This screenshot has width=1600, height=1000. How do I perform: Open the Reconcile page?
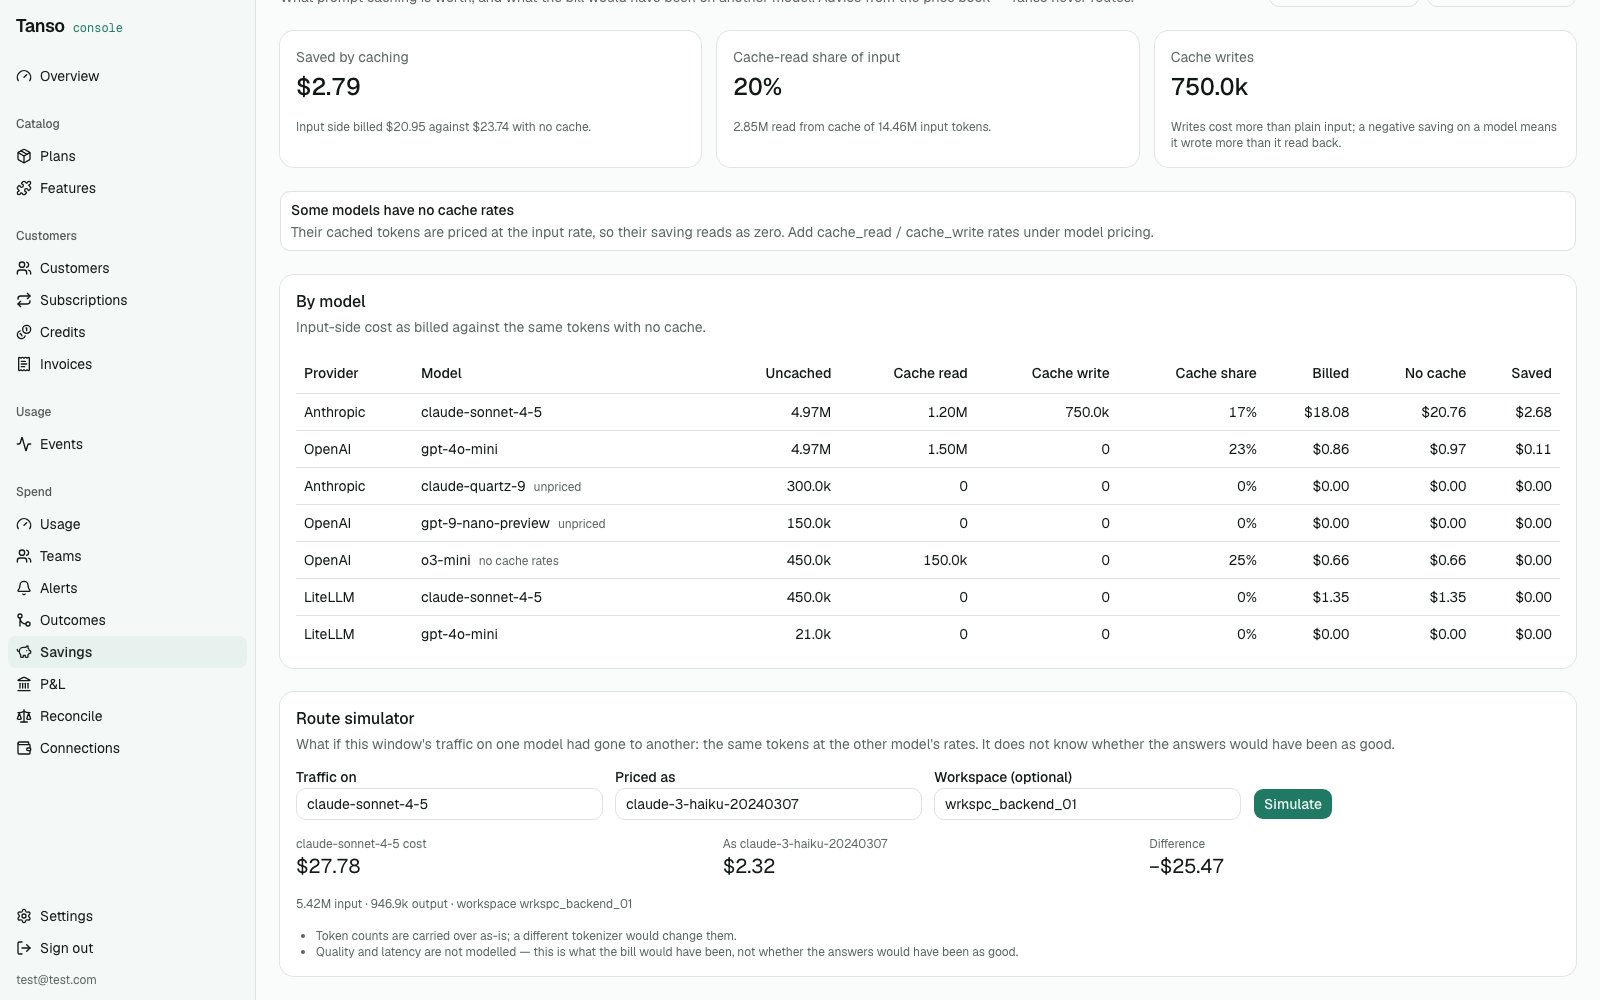click(x=127, y=716)
